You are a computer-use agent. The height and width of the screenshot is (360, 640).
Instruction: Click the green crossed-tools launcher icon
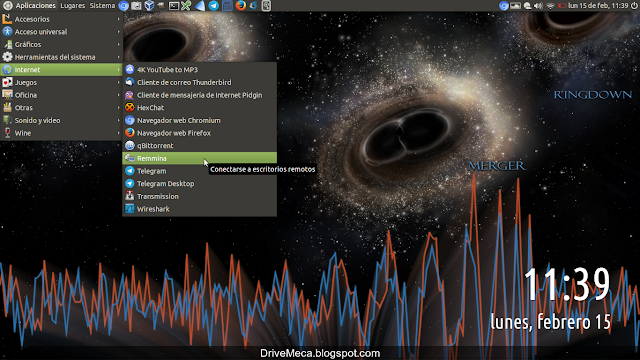[186, 6]
